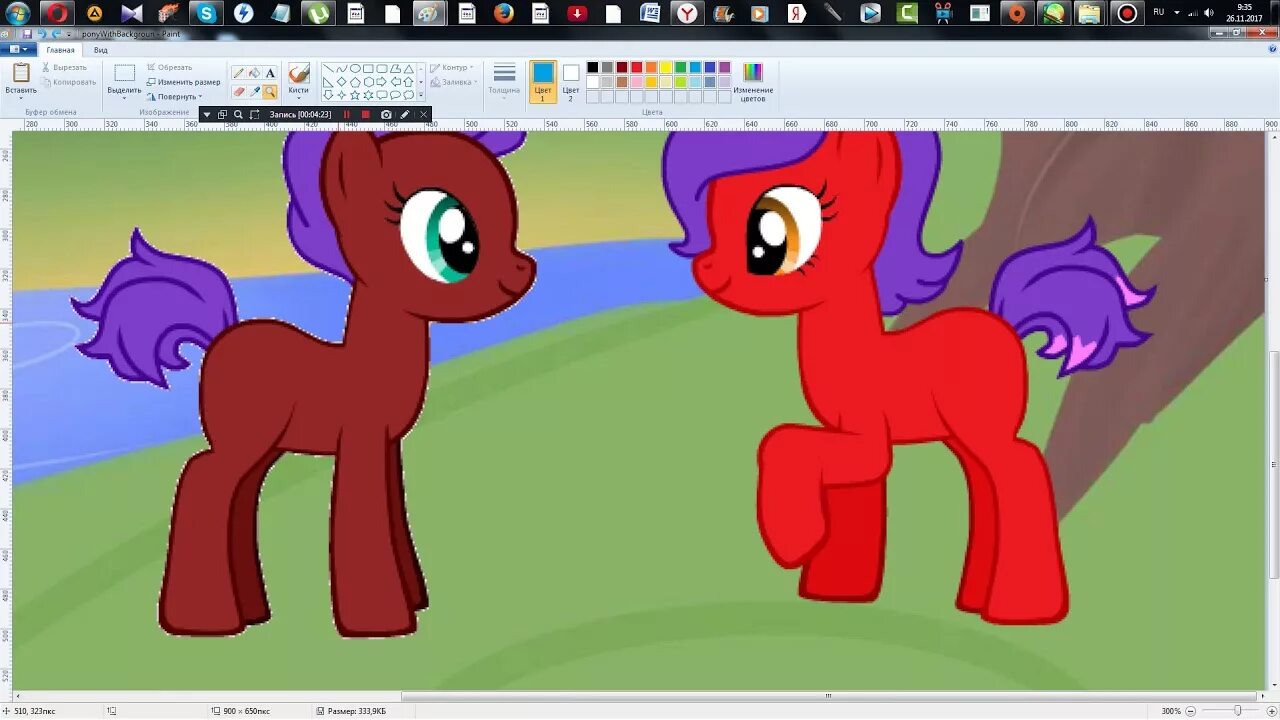
Task: Open the Выделить dropdown arrow
Action: click(x=124, y=98)
